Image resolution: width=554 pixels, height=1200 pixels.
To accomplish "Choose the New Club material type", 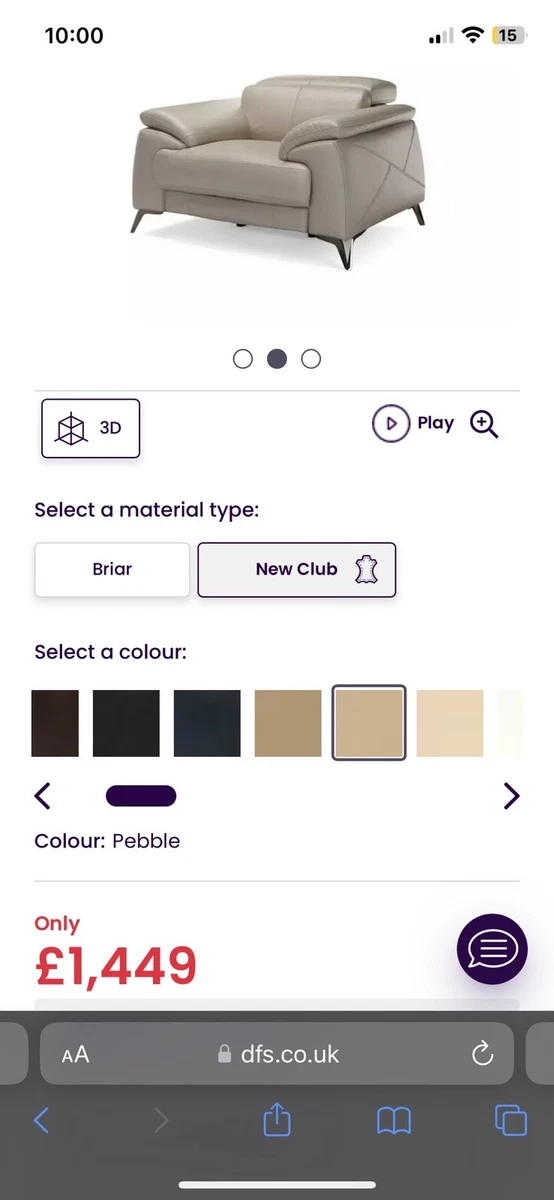I will (x=297, y=569).
